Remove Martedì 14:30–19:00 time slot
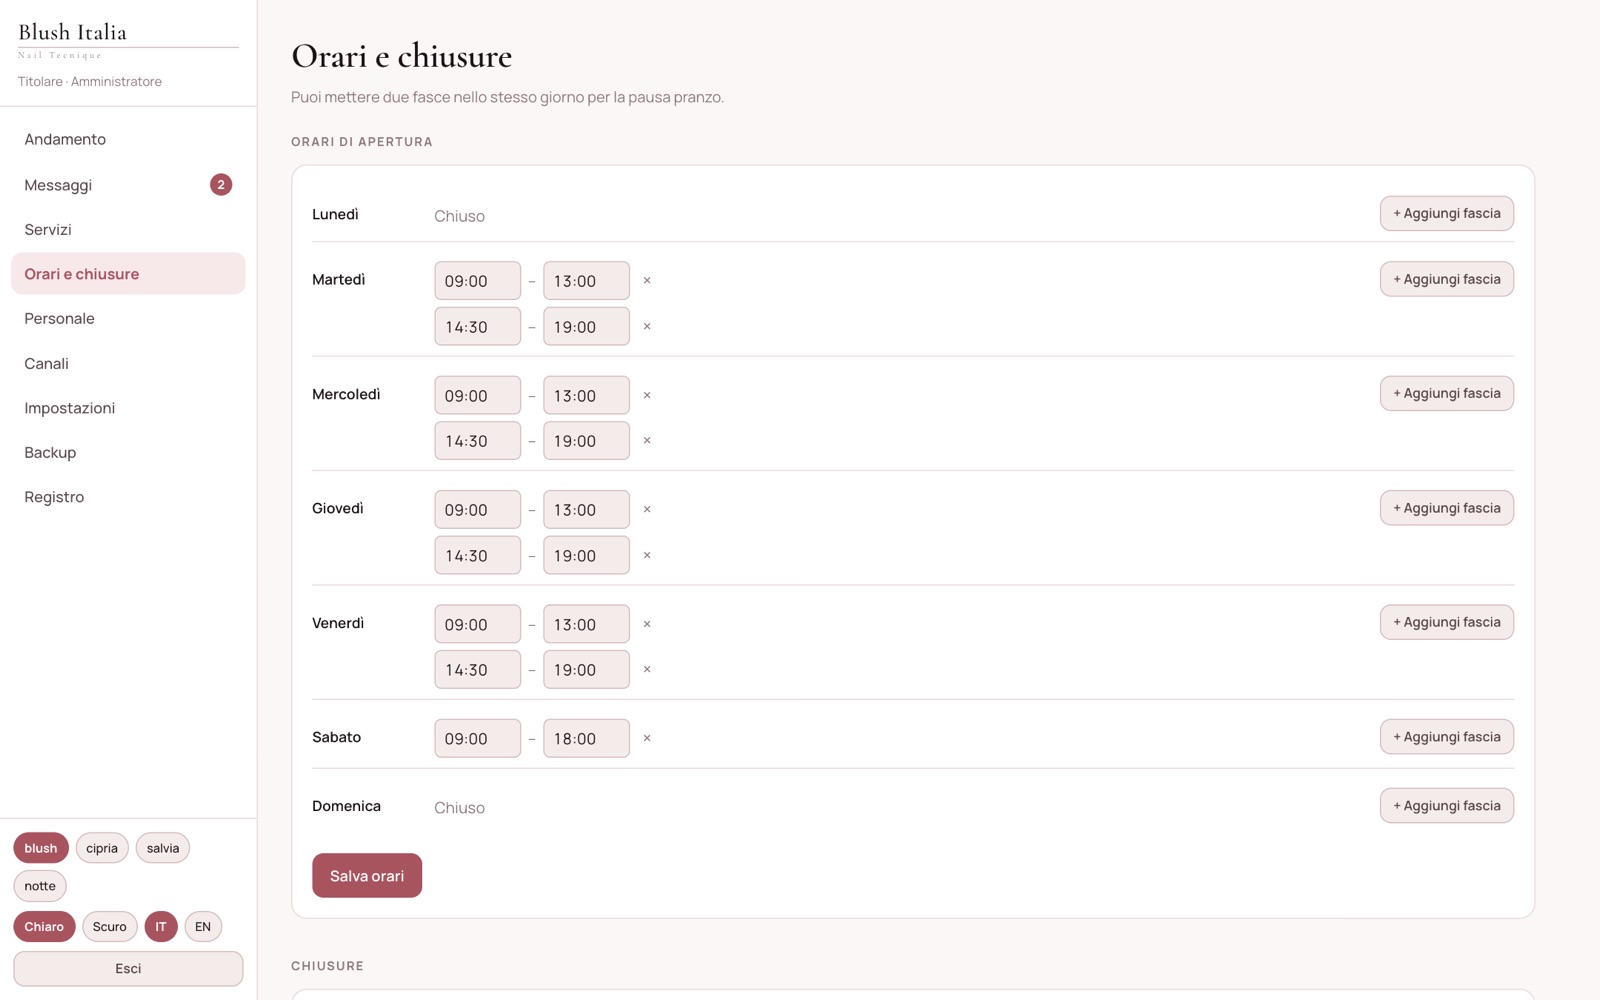1600x1000 pixels. click(647, 327)
